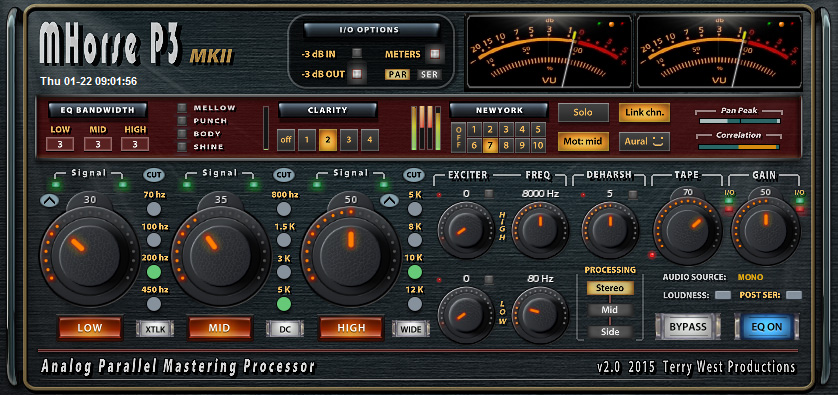The width and height of the screenshot is (838, 395).
Task: Enable the SHINE preset checkbox
Action: (182, 146)
